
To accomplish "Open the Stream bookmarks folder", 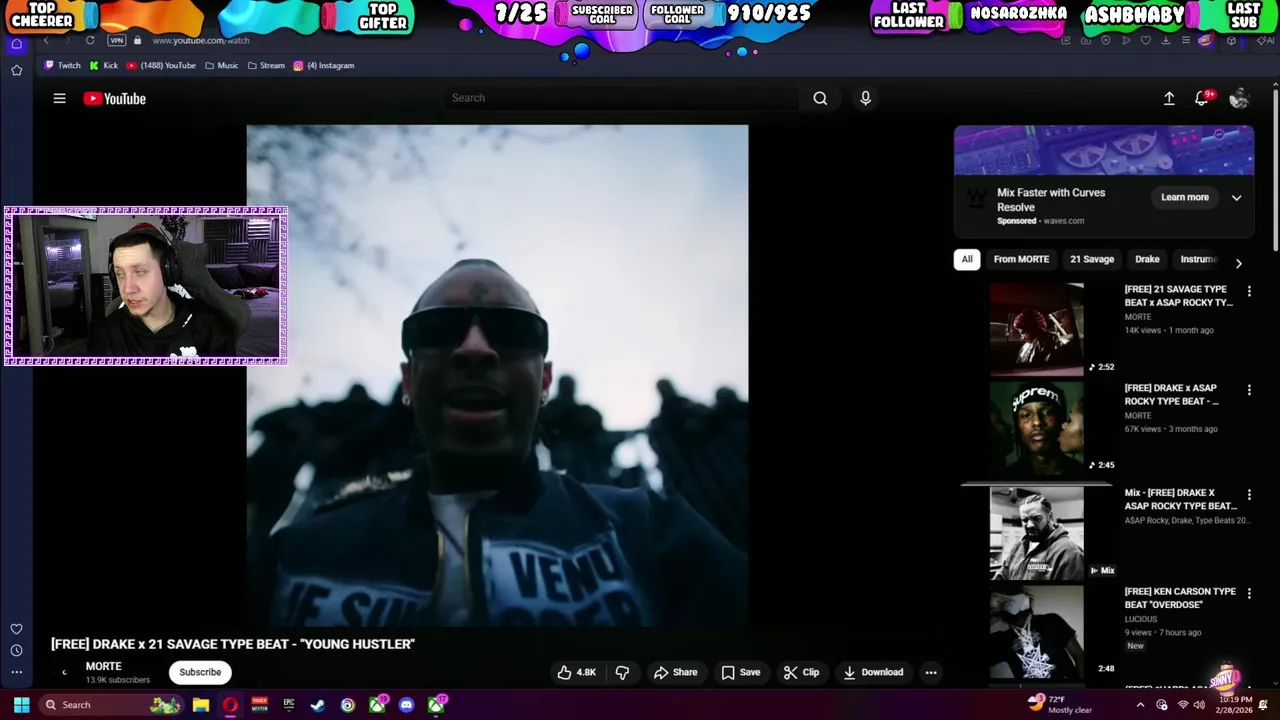I will (x=265, y=65).
